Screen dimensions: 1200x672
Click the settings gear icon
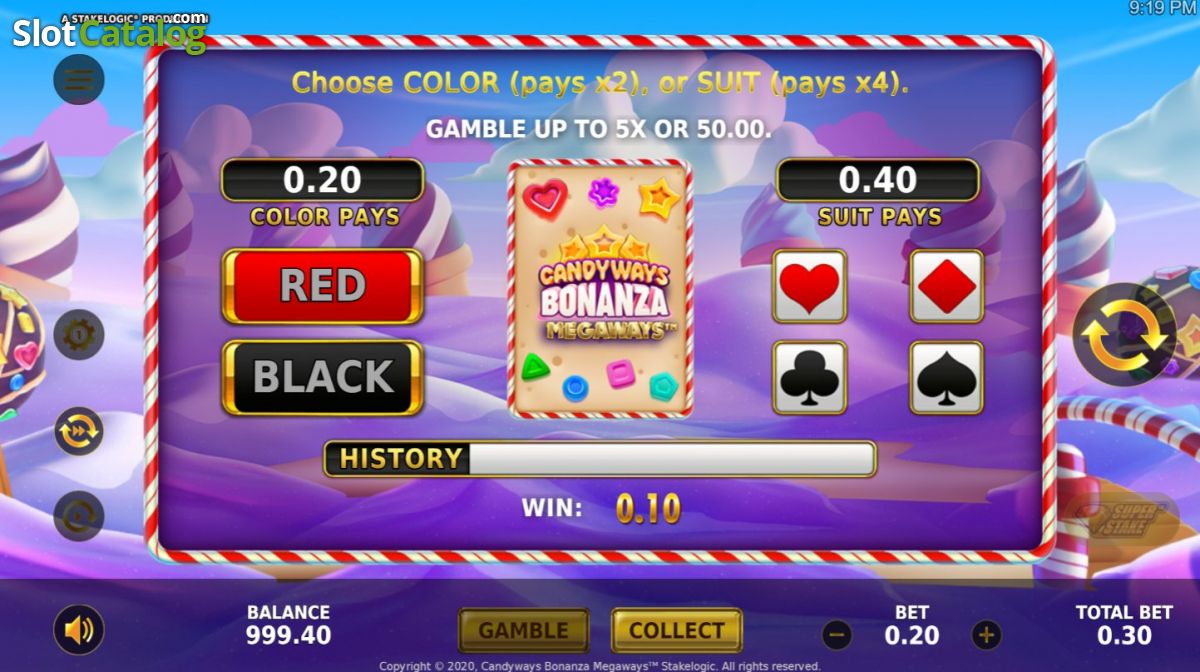[x=79, y=336]
